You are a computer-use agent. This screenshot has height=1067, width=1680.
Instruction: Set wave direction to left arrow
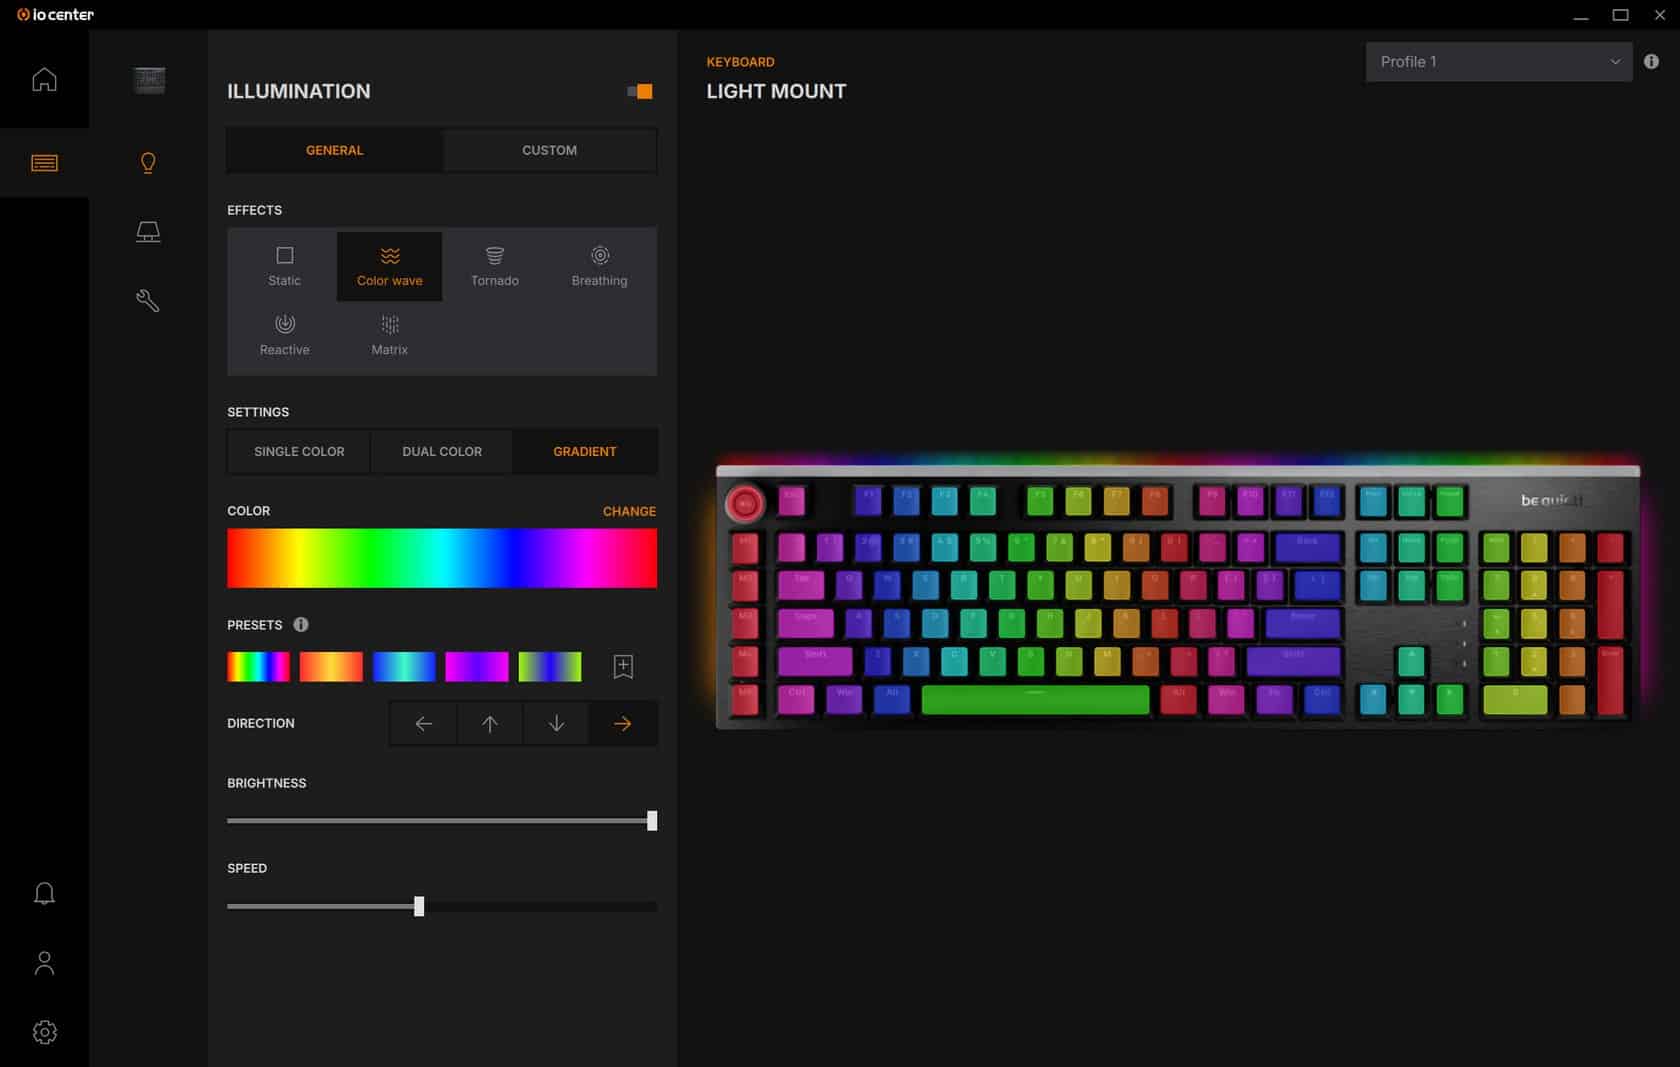click(424, 724)
